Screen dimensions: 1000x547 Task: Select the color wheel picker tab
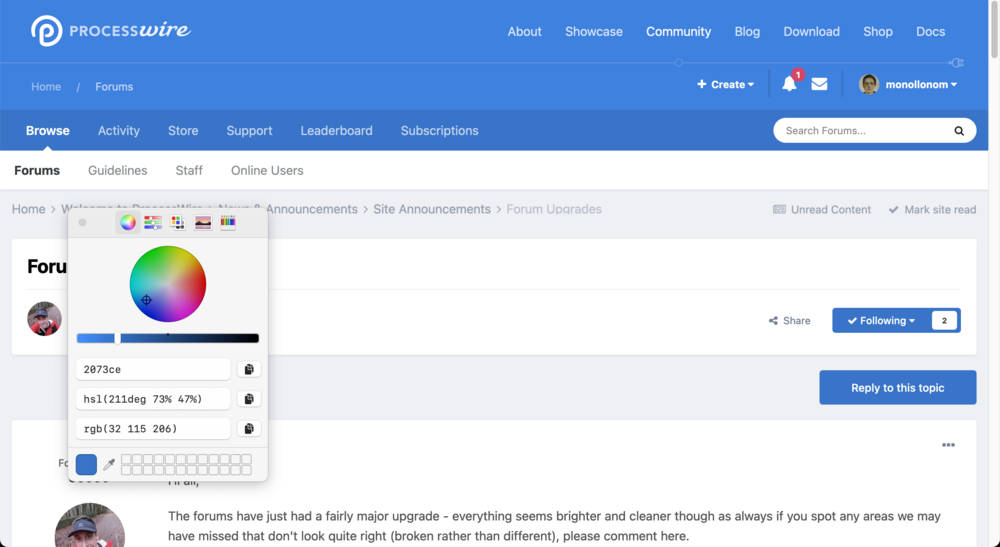[x=128, y=223]
